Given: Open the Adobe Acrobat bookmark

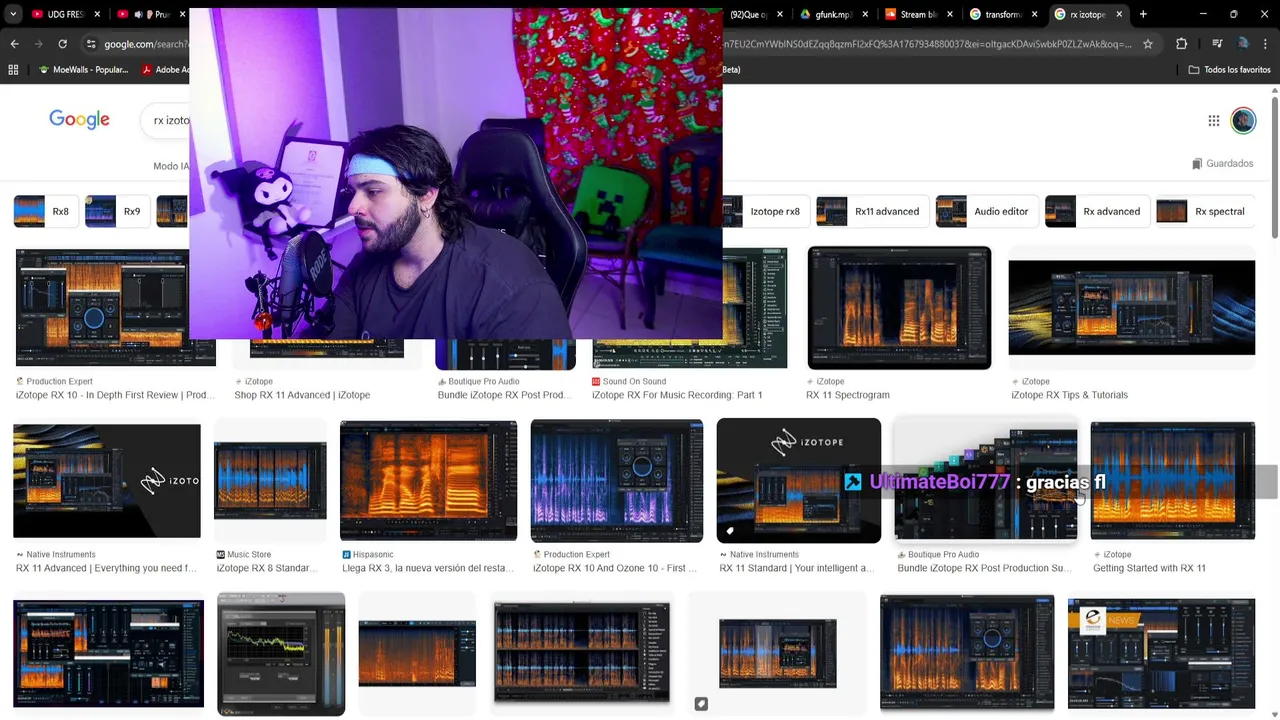Looking at the screenshot, I should click(165, 70).
